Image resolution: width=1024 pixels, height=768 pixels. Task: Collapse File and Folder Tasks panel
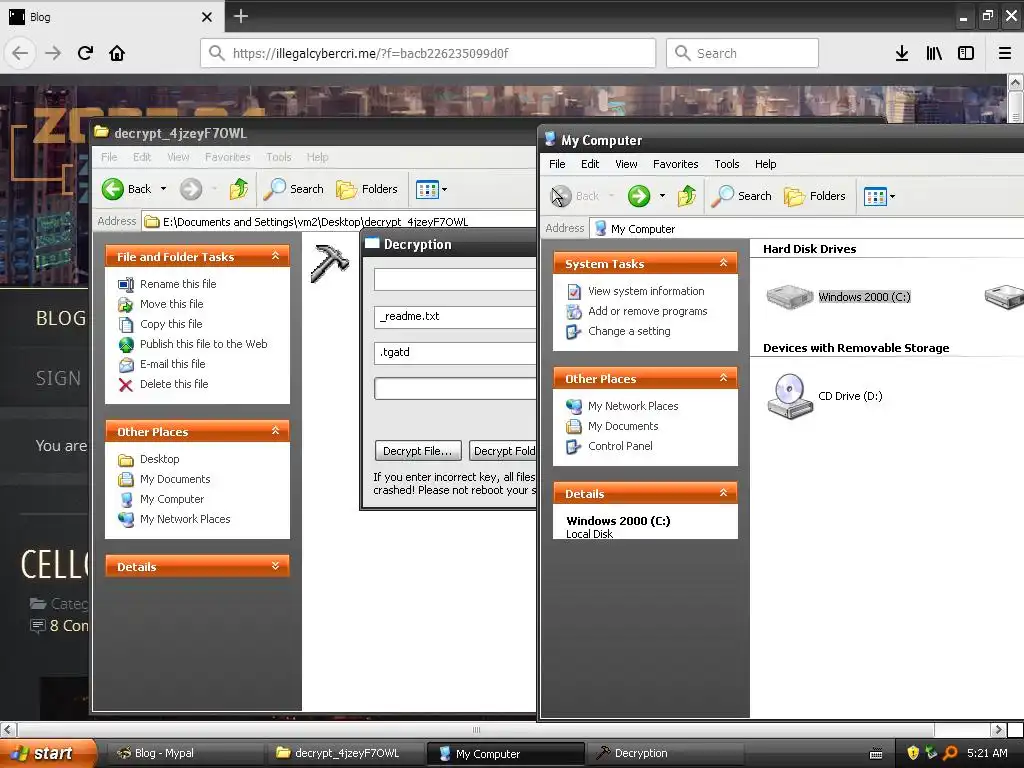pyautogui.click(x=276, y=256)
